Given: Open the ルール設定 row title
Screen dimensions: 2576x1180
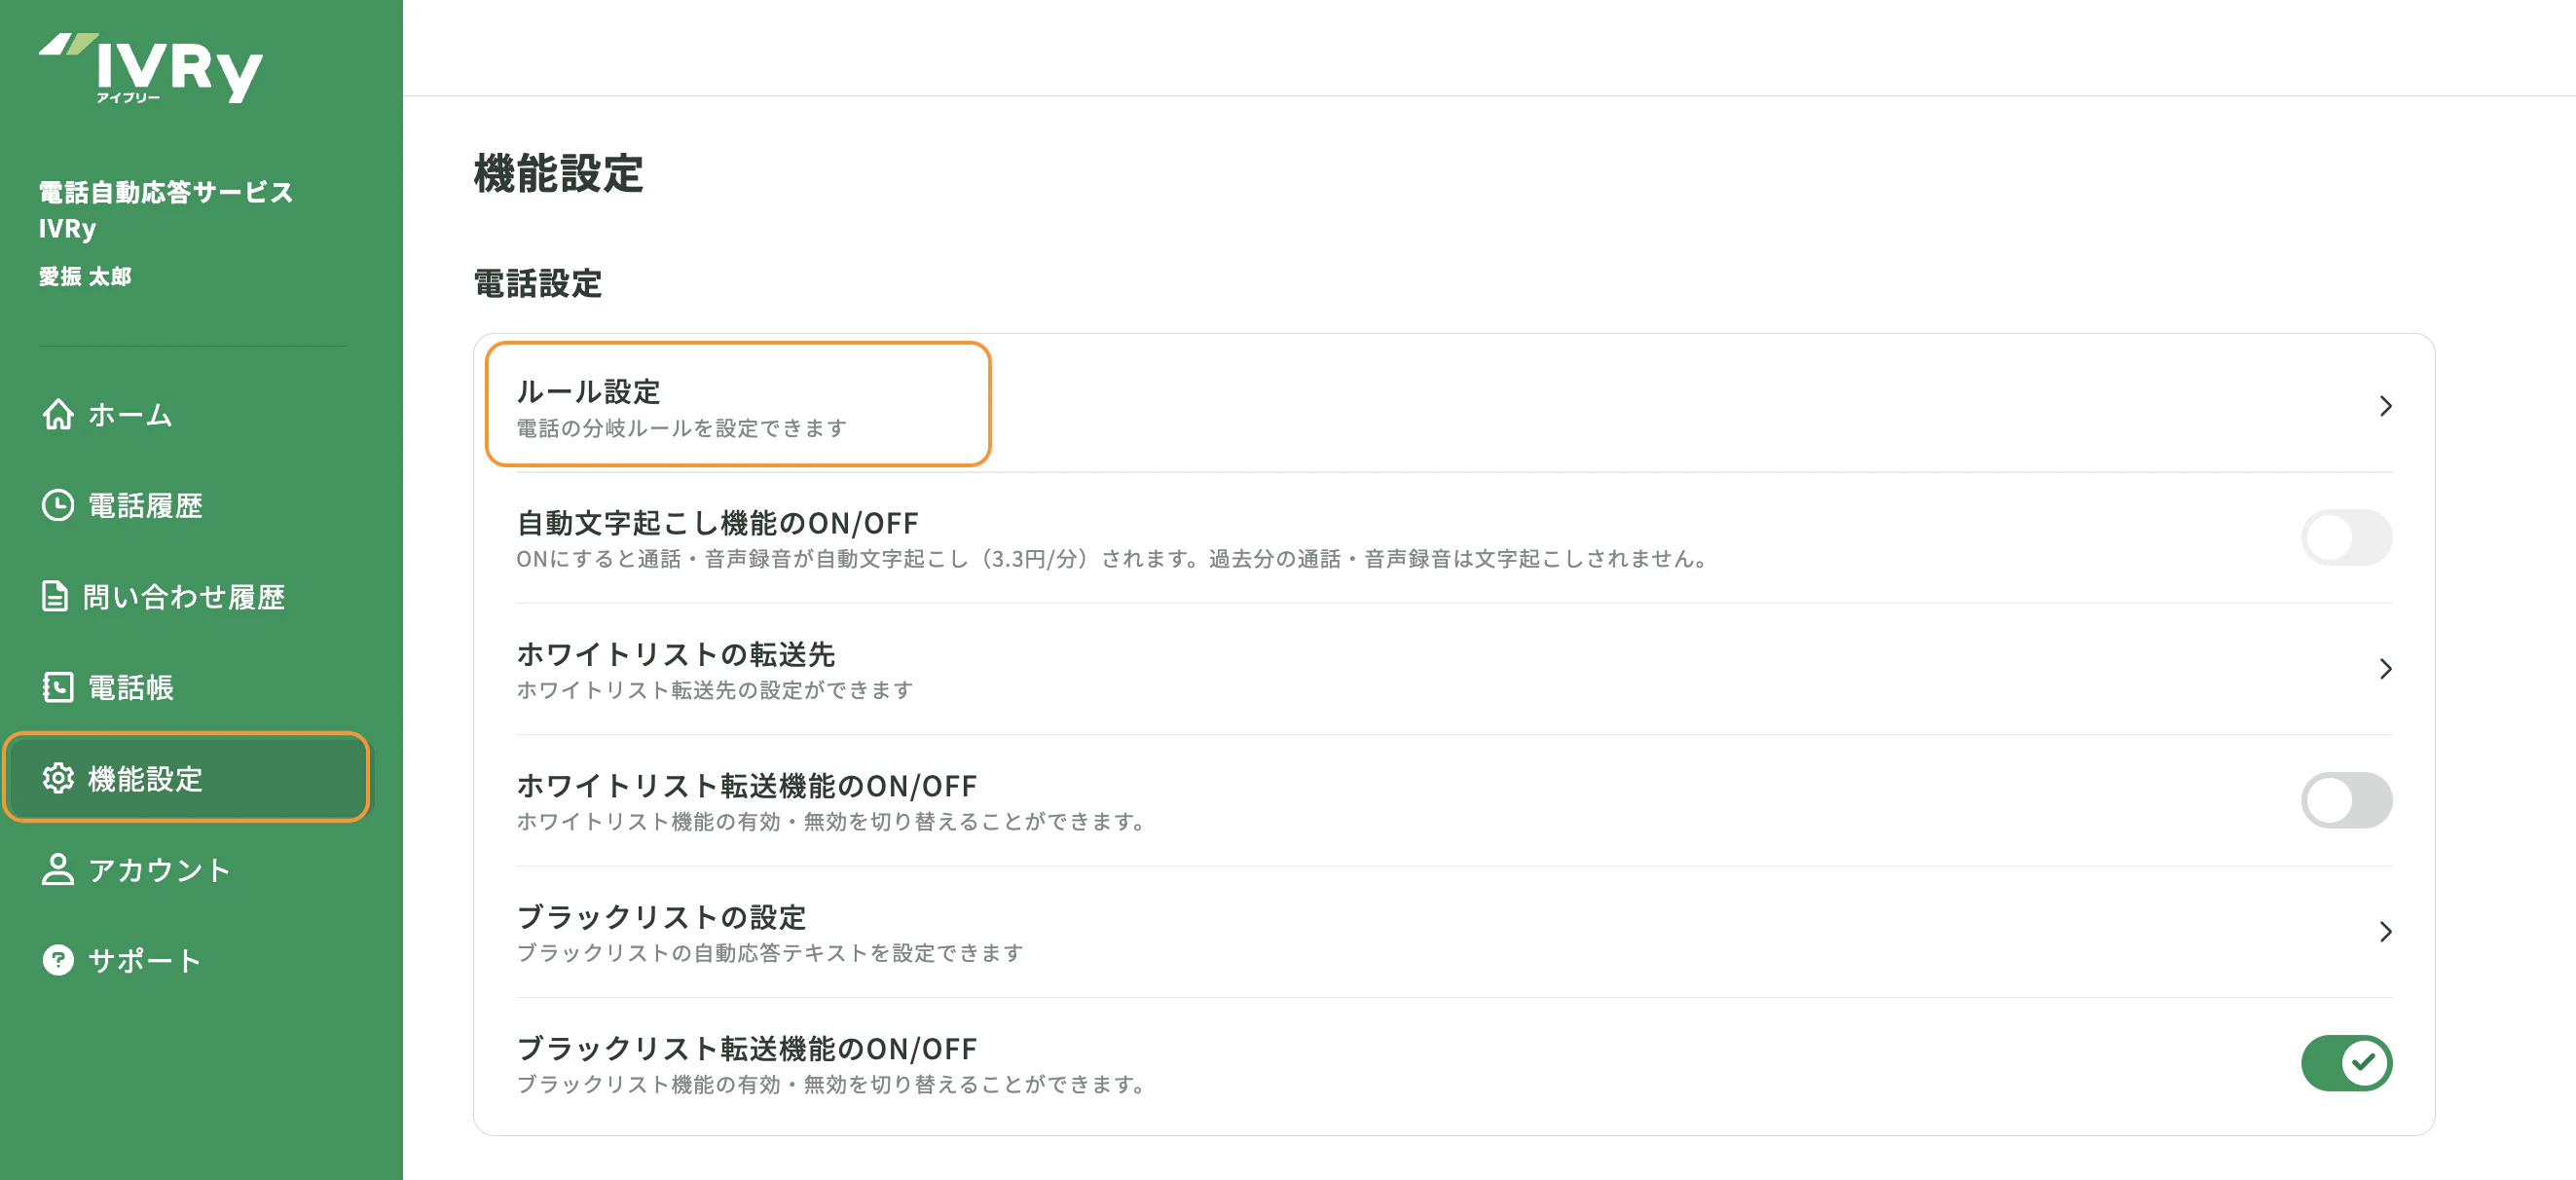Looking at the screenshot, I should pyautogui.click(x=588, y=391).
